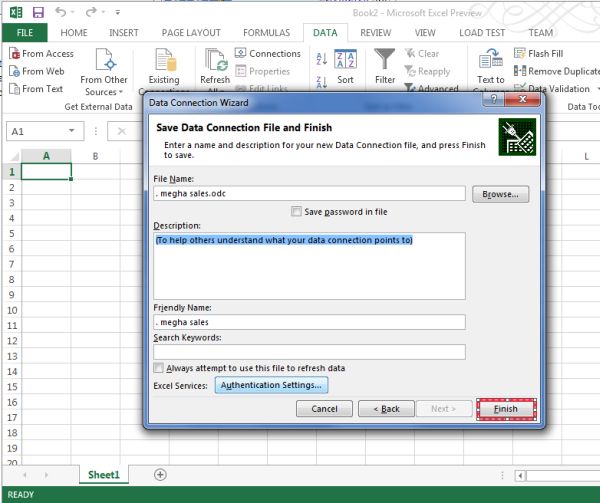
Task: Click the select-all corner of the sheet
Action: coord(13,156)
